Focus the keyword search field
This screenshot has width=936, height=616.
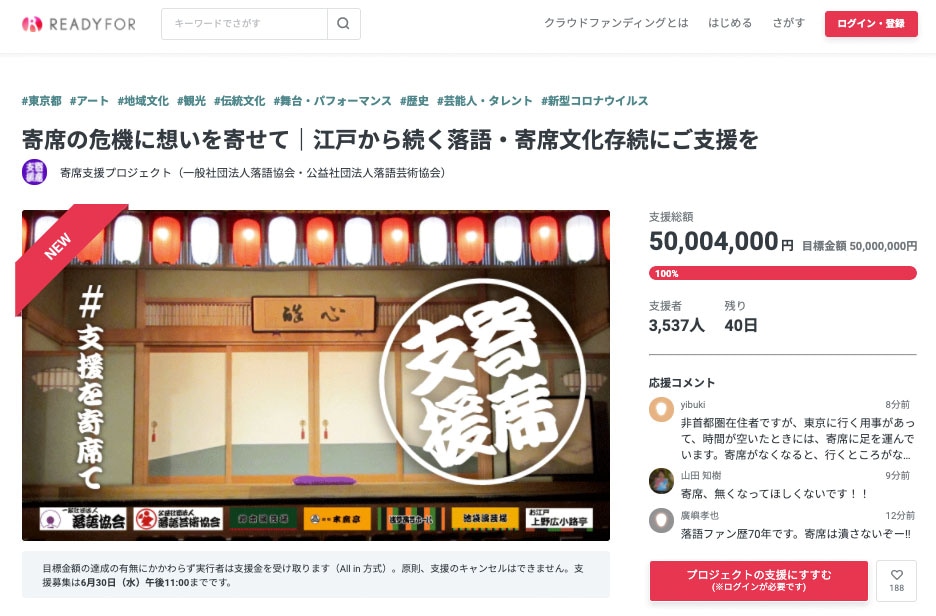(244, 24)
